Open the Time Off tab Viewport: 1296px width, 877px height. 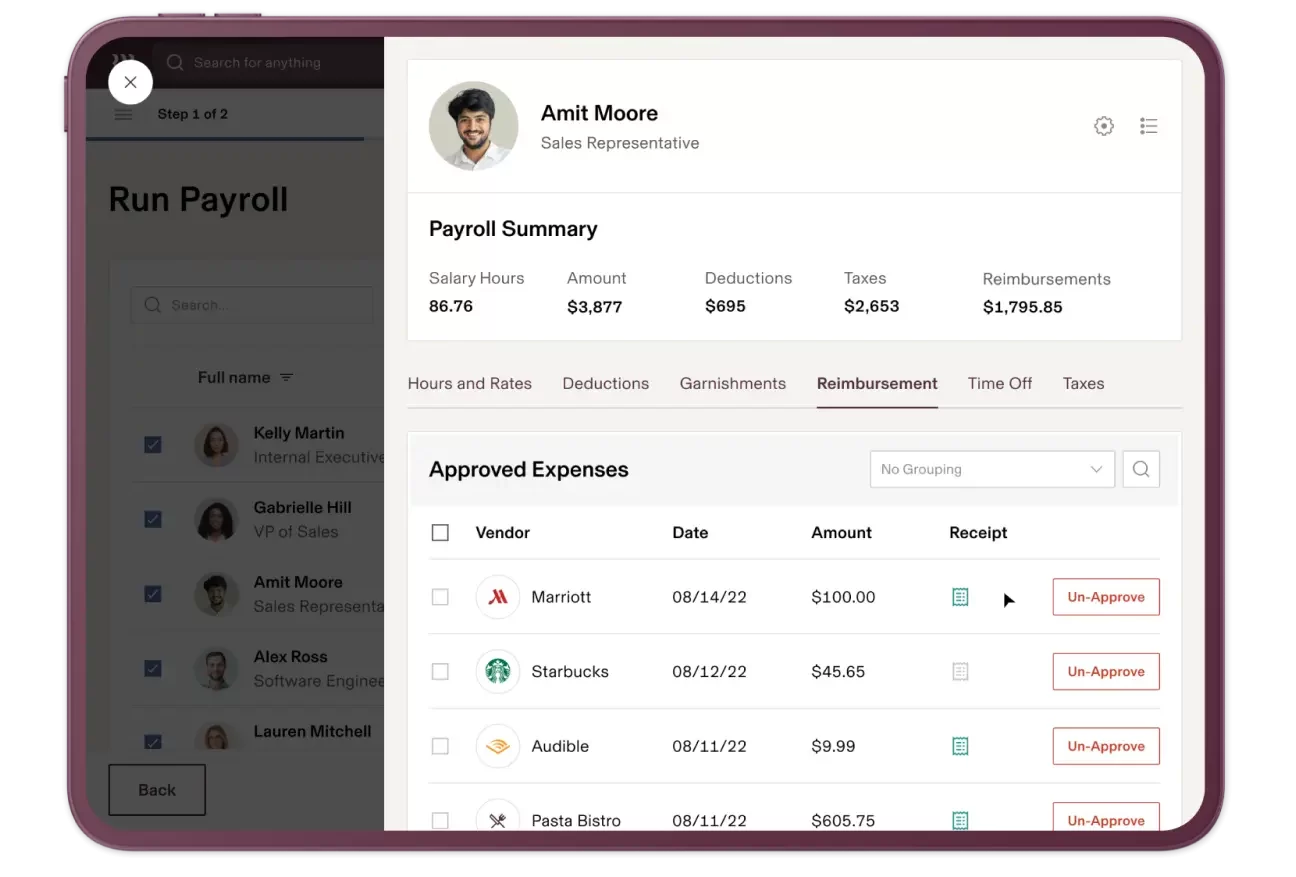pos(999,383)
